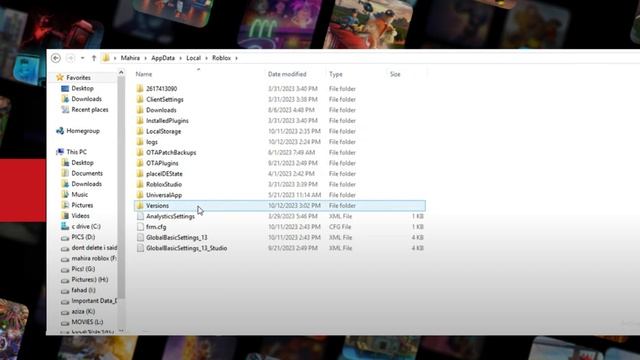The height and width of the screenshot is (360, 640).
Task: Select the LocalStorage folder icon
Action: point(140,131)
